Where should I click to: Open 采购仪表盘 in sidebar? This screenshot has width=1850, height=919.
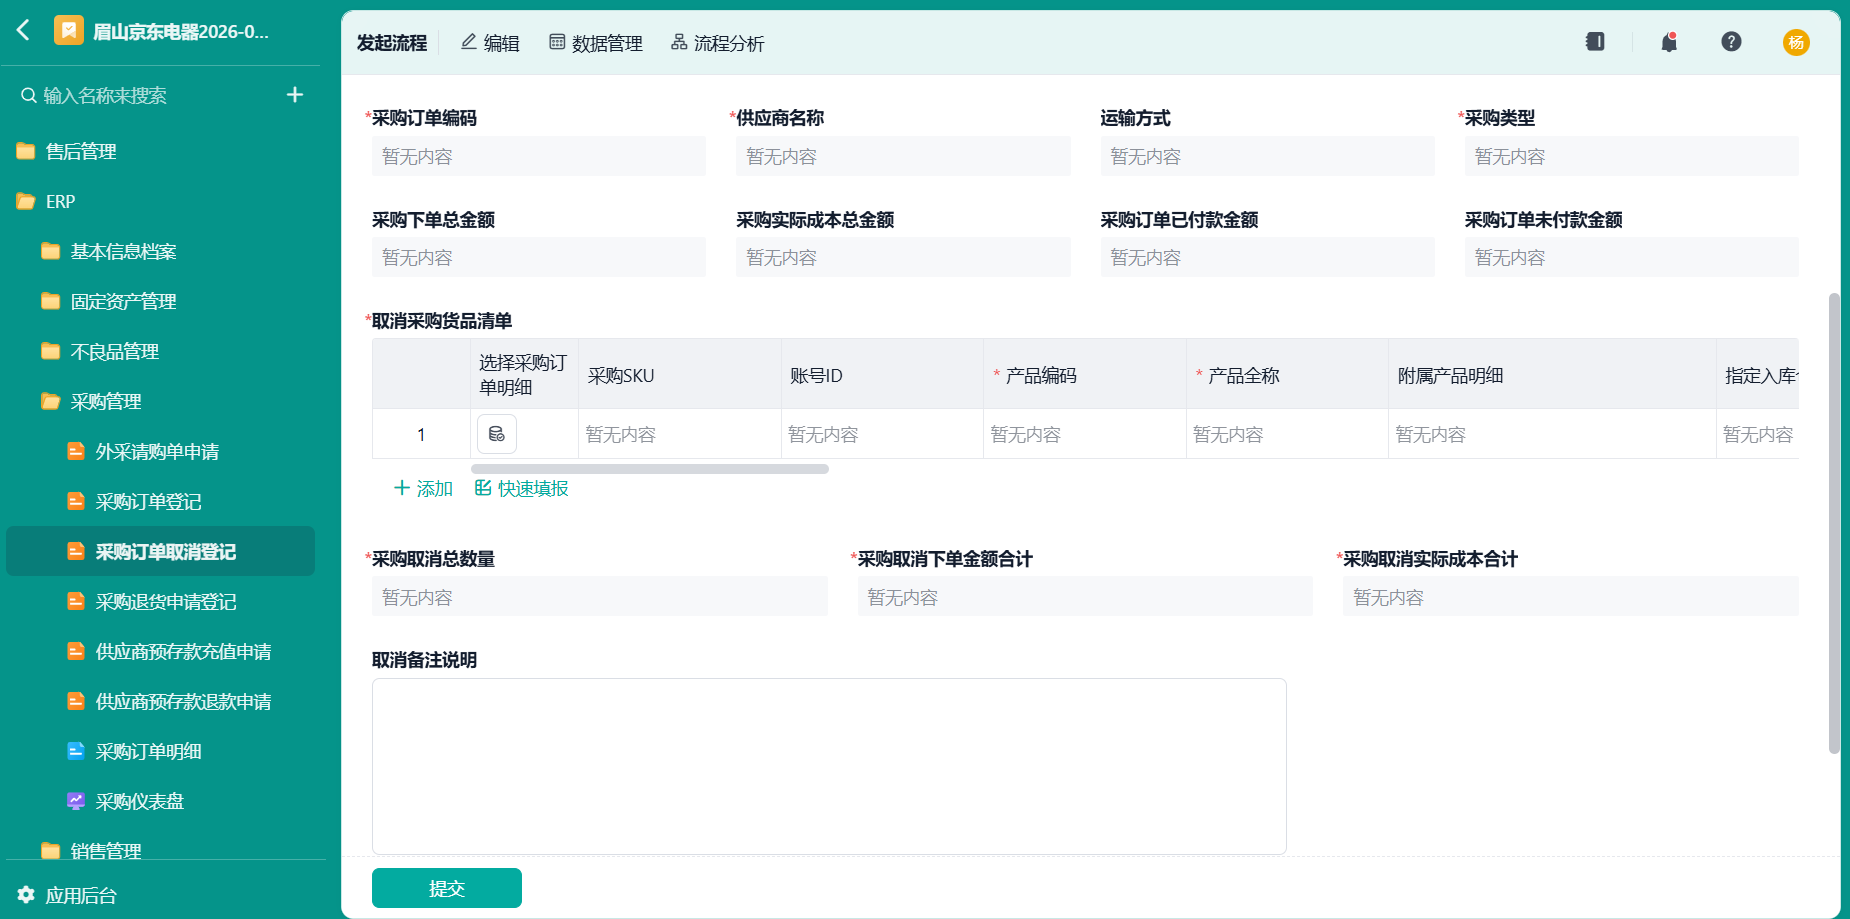pyautogui.click(x=140, y=801)
